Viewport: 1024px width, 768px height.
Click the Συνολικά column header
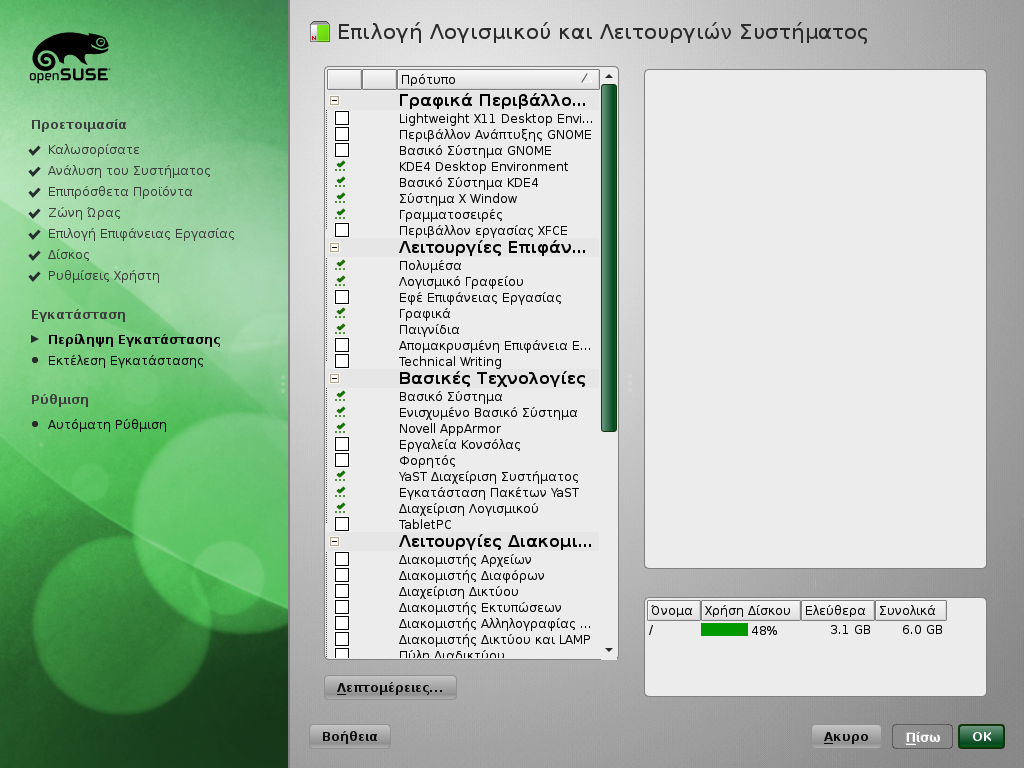click(910, 611)
